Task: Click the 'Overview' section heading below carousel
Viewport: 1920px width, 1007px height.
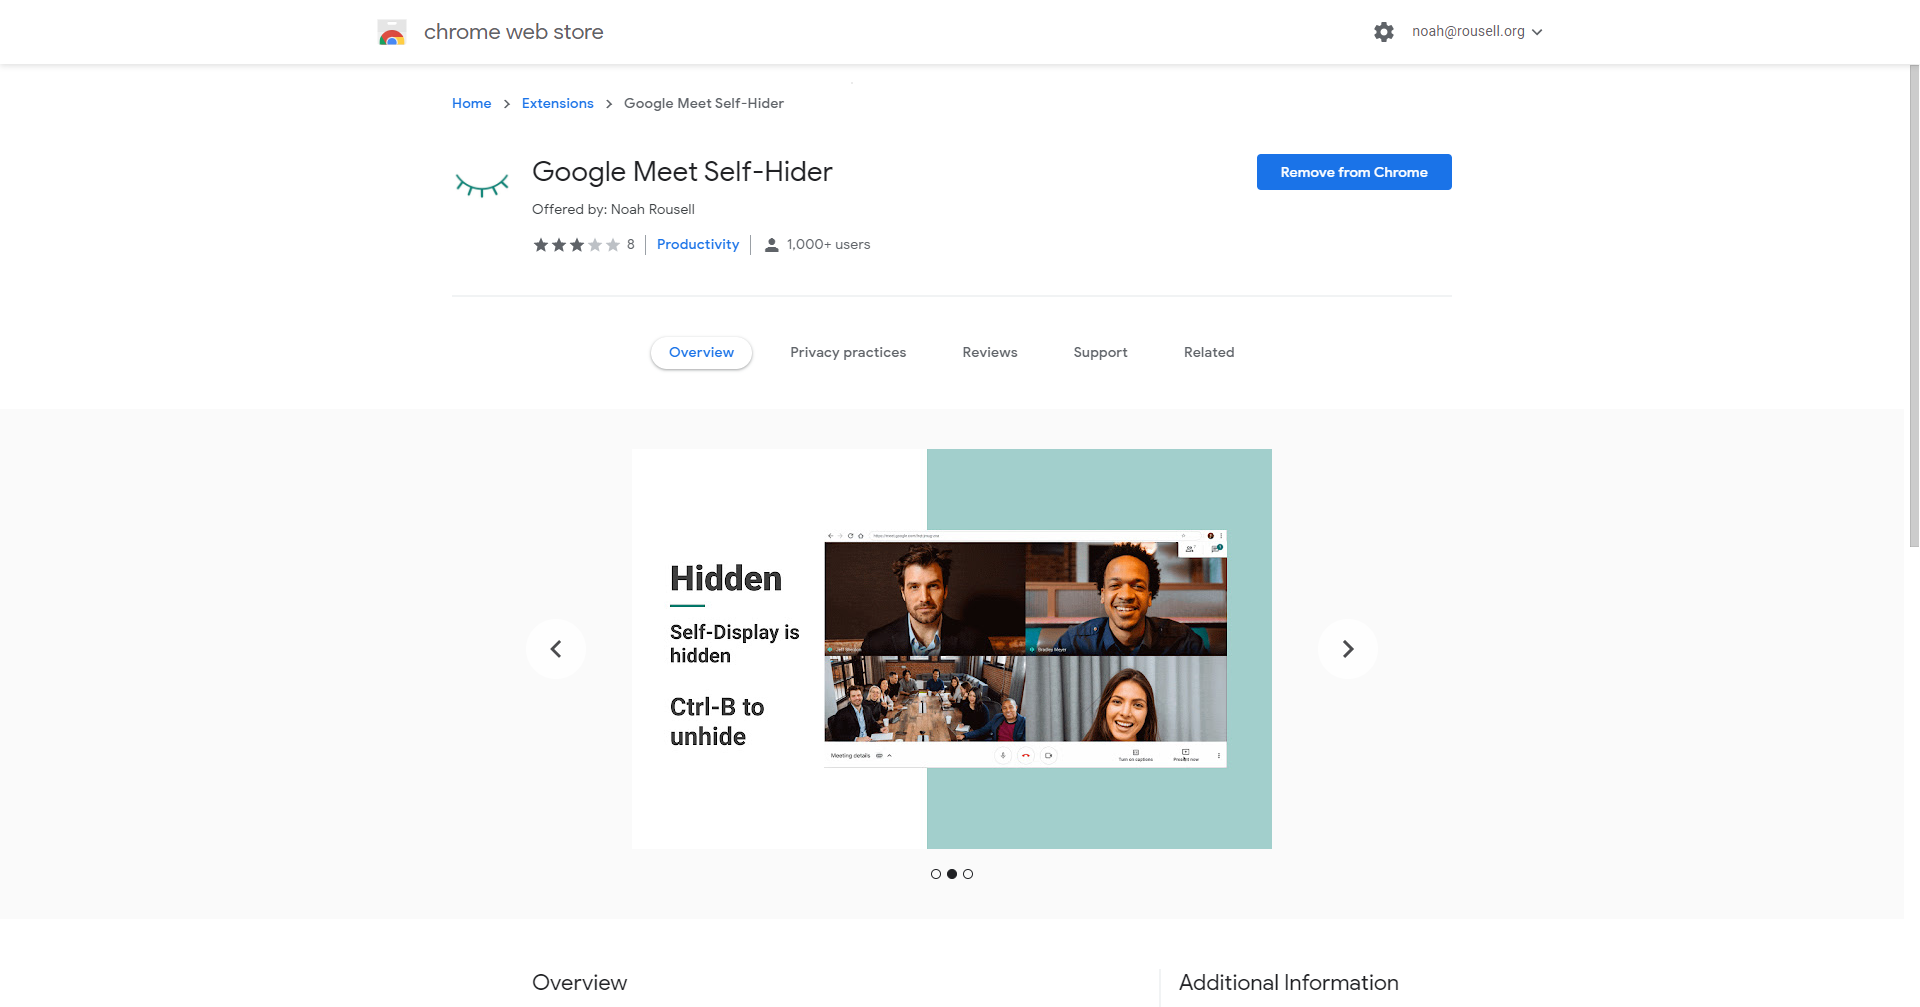Action: (580, 982)
